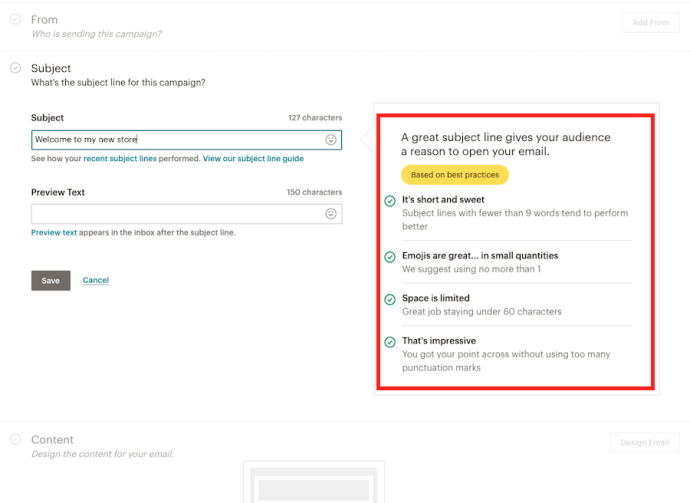The width and height of the screenshot is (690, 503).
Task: Click the Subject section checkmark icon
Action: click(15, 68)
